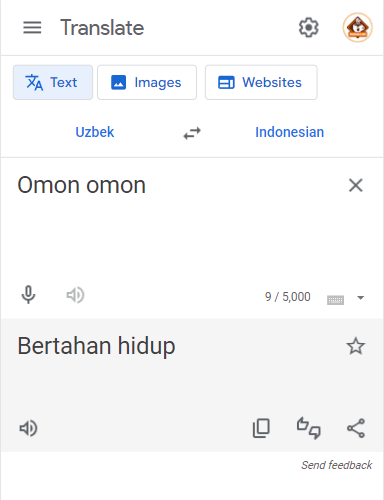This screenshot has height=500, width=384.
Task: Select the Text translation tab
Action: click(53, 82)
